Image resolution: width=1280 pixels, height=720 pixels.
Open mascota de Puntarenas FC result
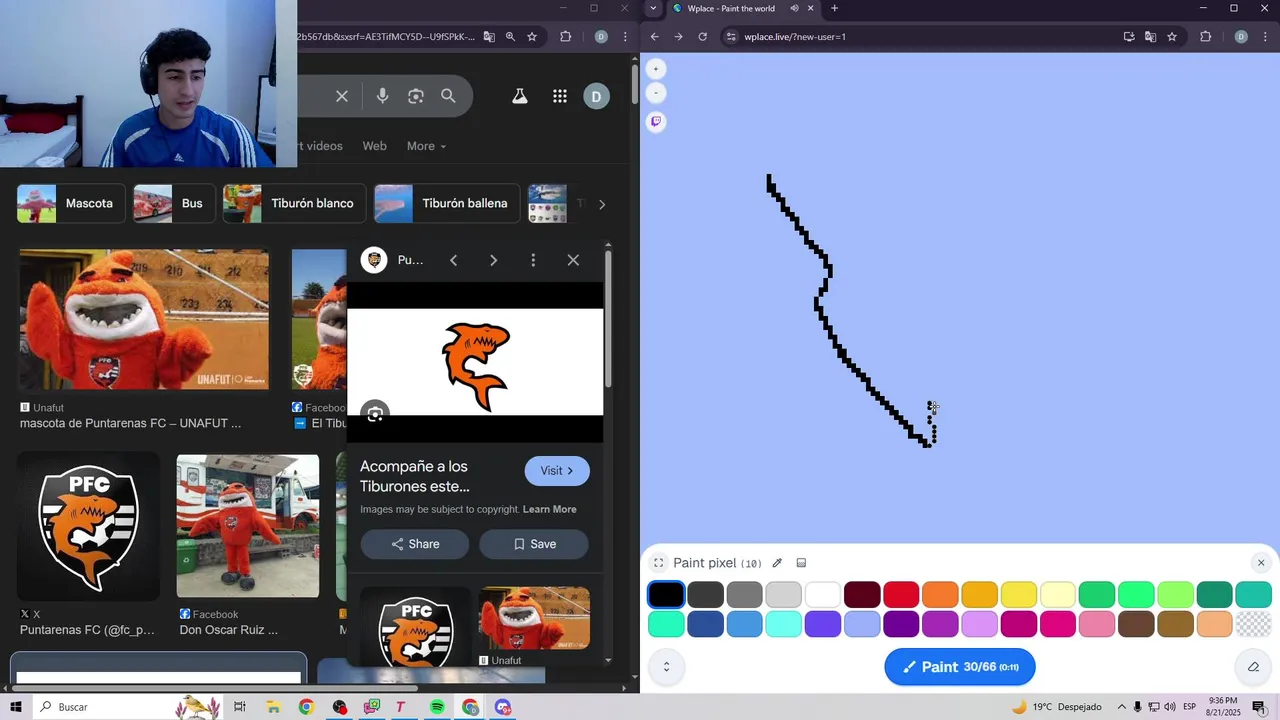[x=144, y=319]
